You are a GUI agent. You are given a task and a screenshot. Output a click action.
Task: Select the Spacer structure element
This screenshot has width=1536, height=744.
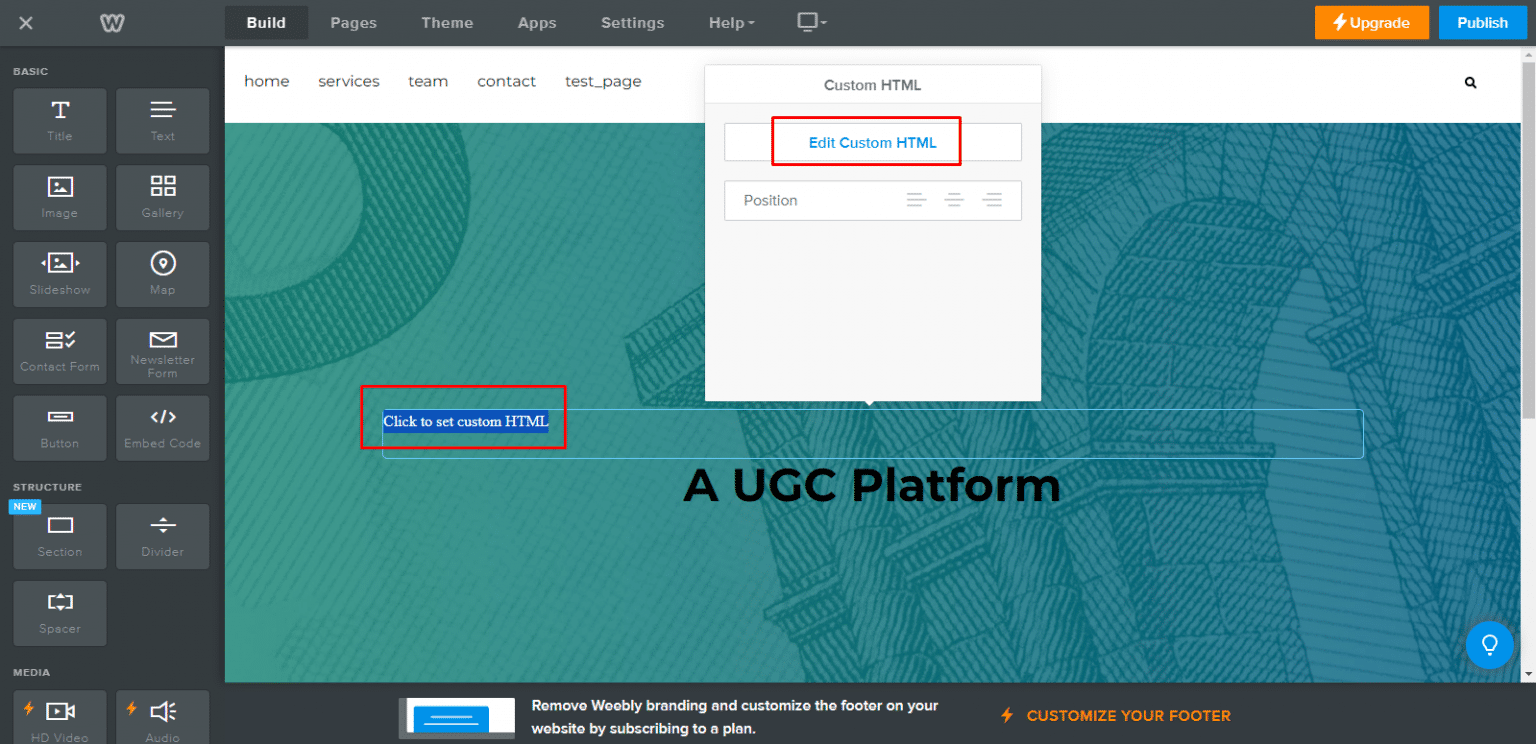[59, 613]
